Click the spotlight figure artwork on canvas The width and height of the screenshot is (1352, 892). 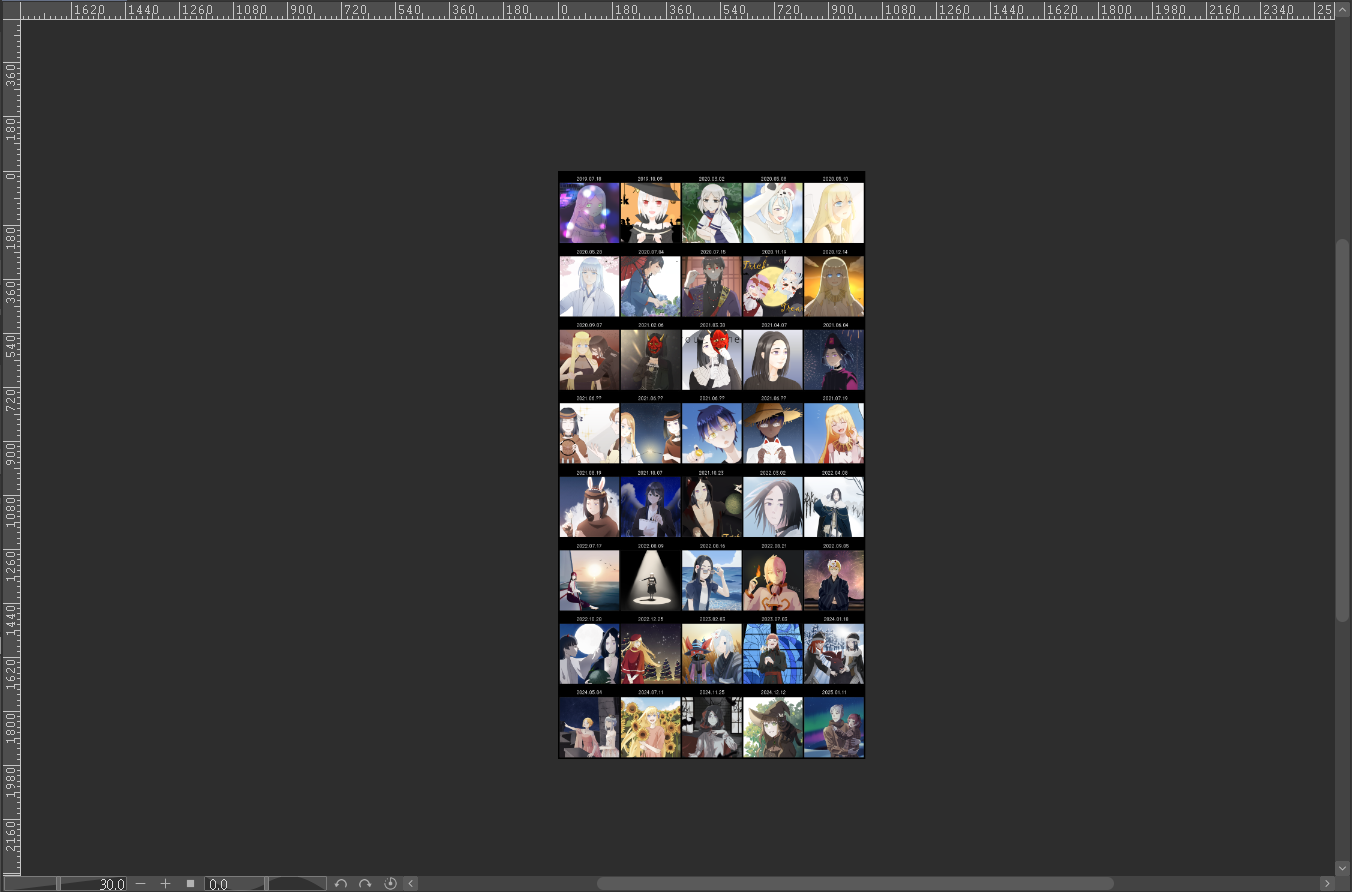[x=651, y=580]
